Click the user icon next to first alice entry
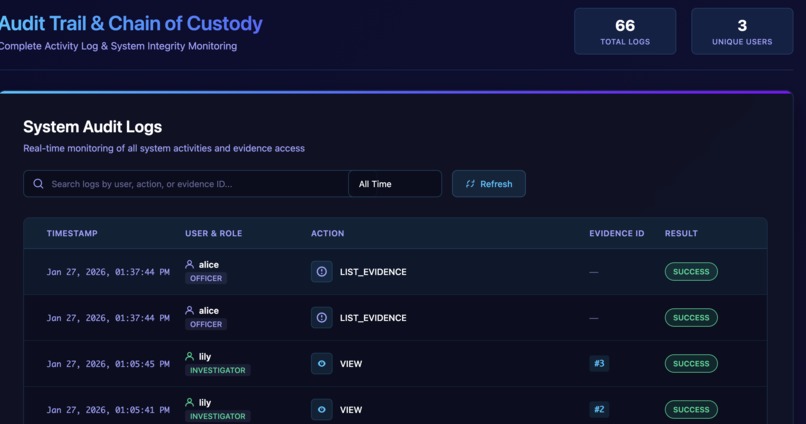Image resolution: width=806 pixels, height=424 pixels. tap(190, 264)
